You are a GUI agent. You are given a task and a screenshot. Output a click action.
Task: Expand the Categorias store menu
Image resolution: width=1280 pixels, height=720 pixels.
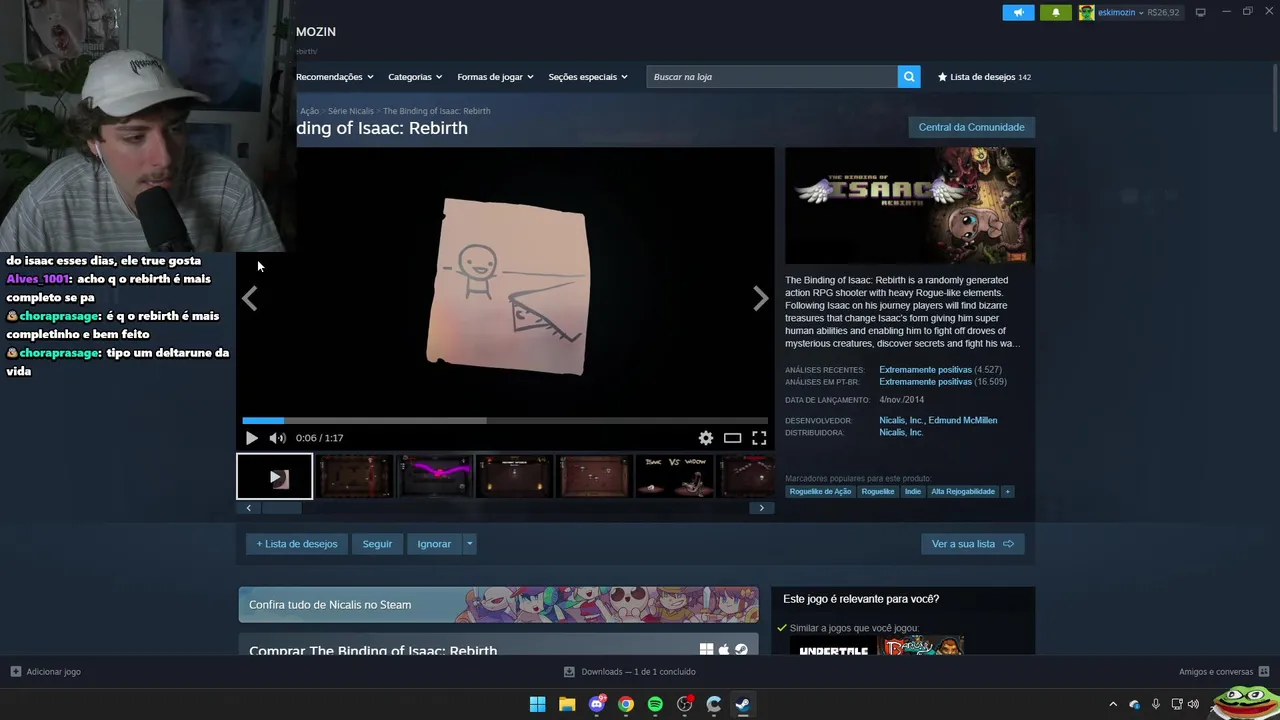tap(415, 77)
